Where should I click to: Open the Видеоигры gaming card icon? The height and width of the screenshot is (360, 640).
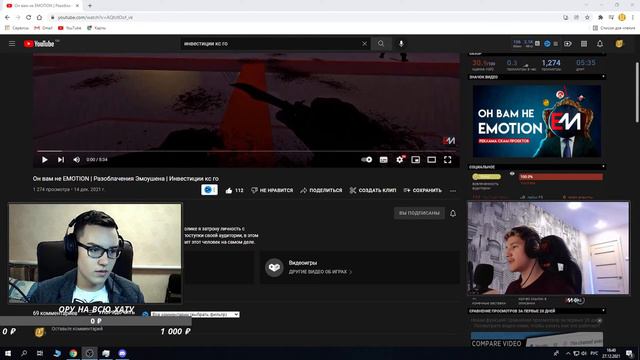tap(274, 267)
